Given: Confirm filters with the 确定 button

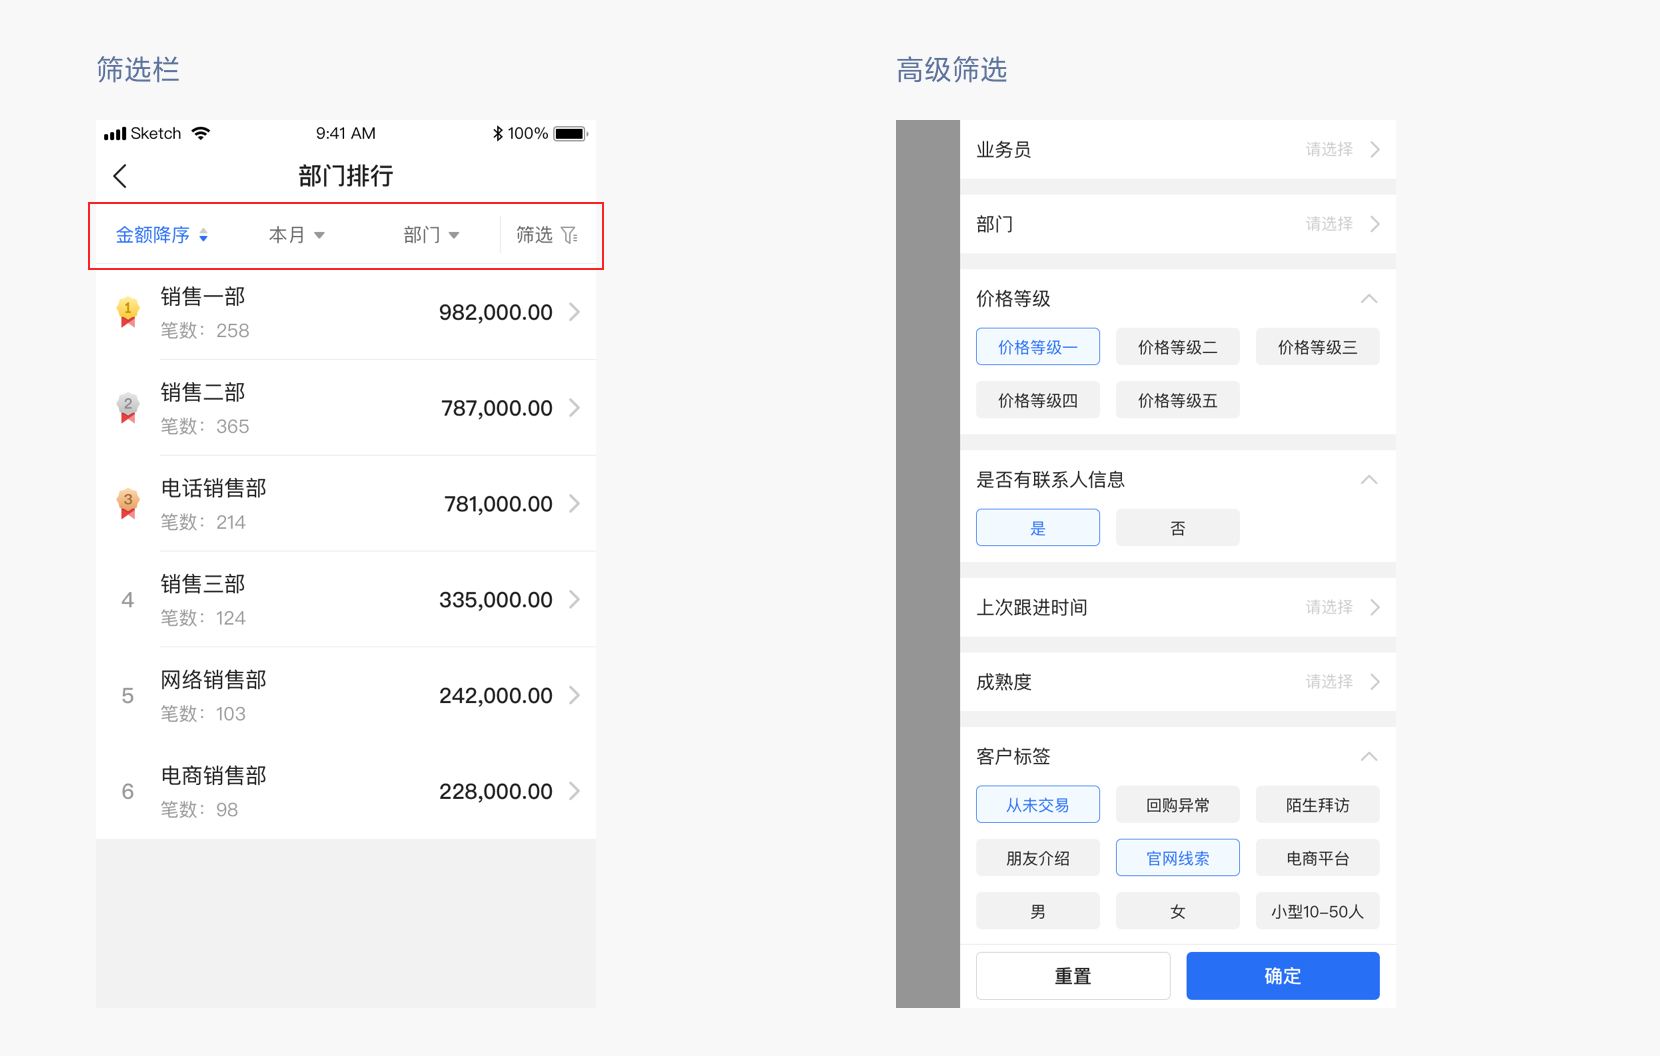Looking at the screenshot, I should (x=1282, y=976).
